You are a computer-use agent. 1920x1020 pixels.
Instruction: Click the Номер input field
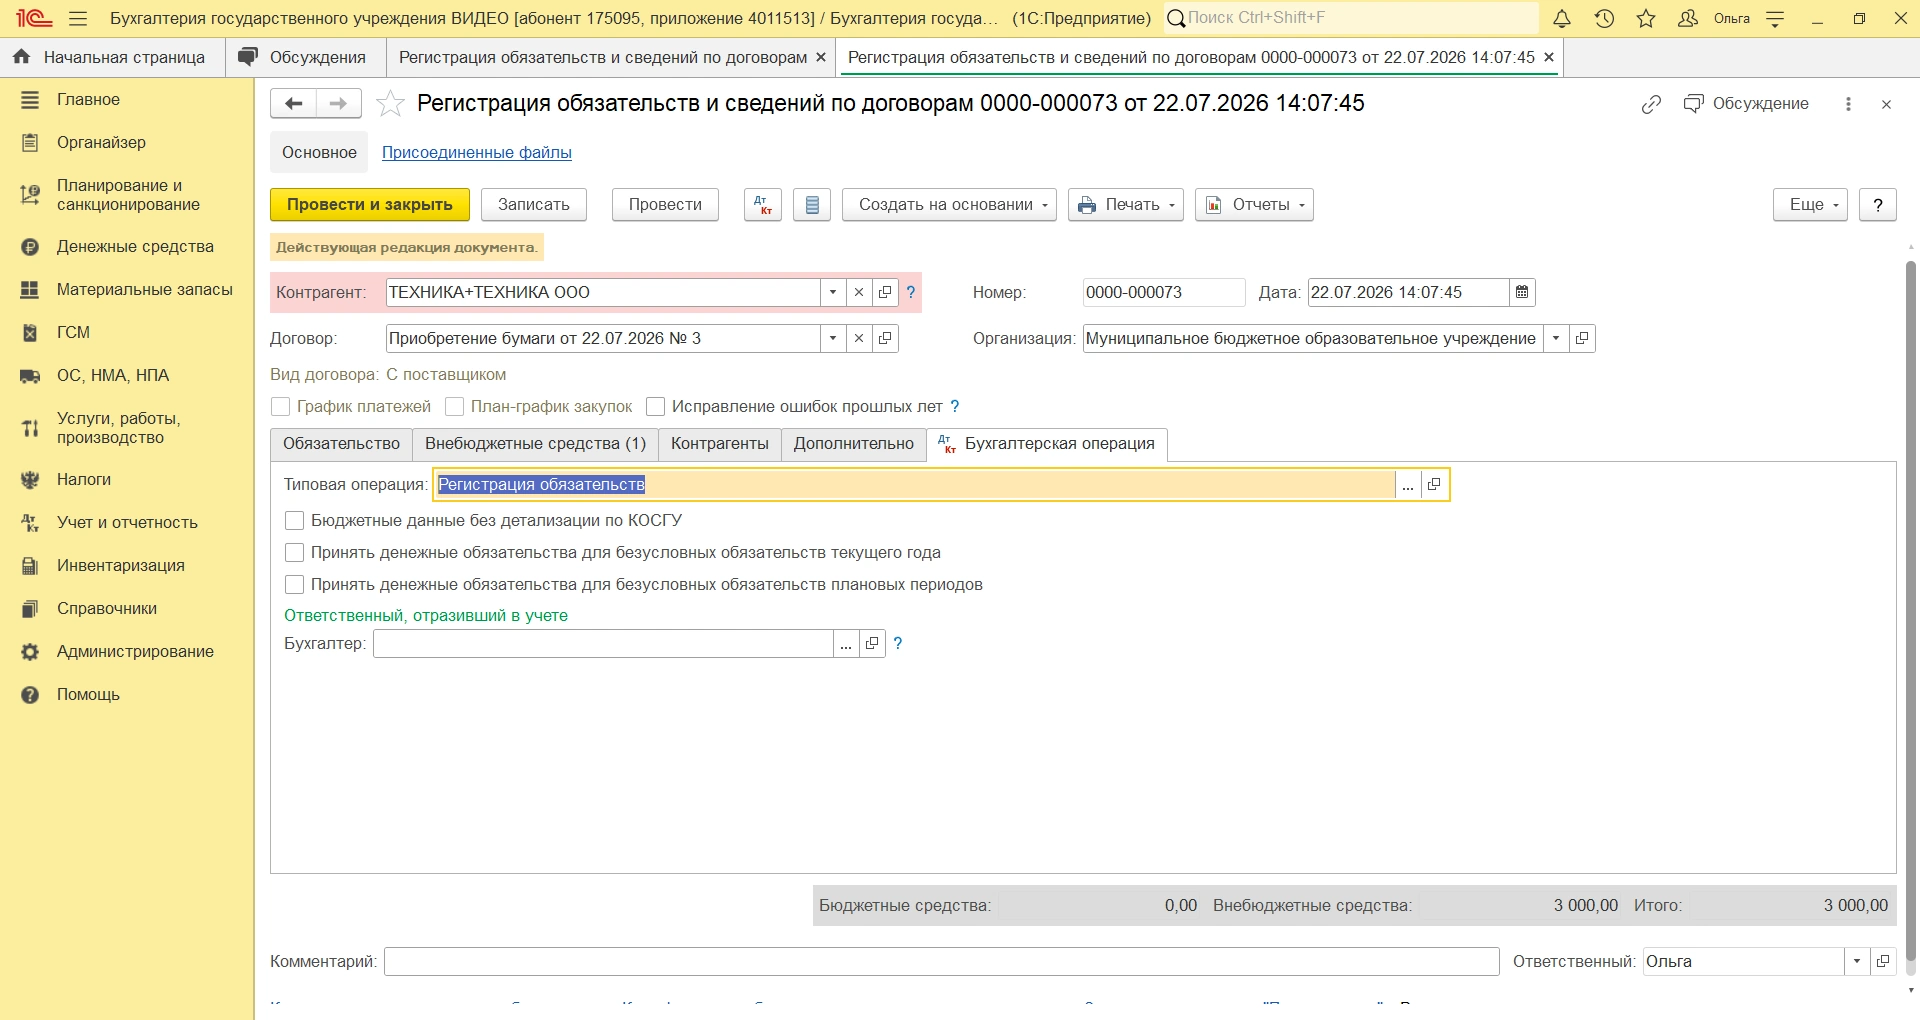point(1164,293)
